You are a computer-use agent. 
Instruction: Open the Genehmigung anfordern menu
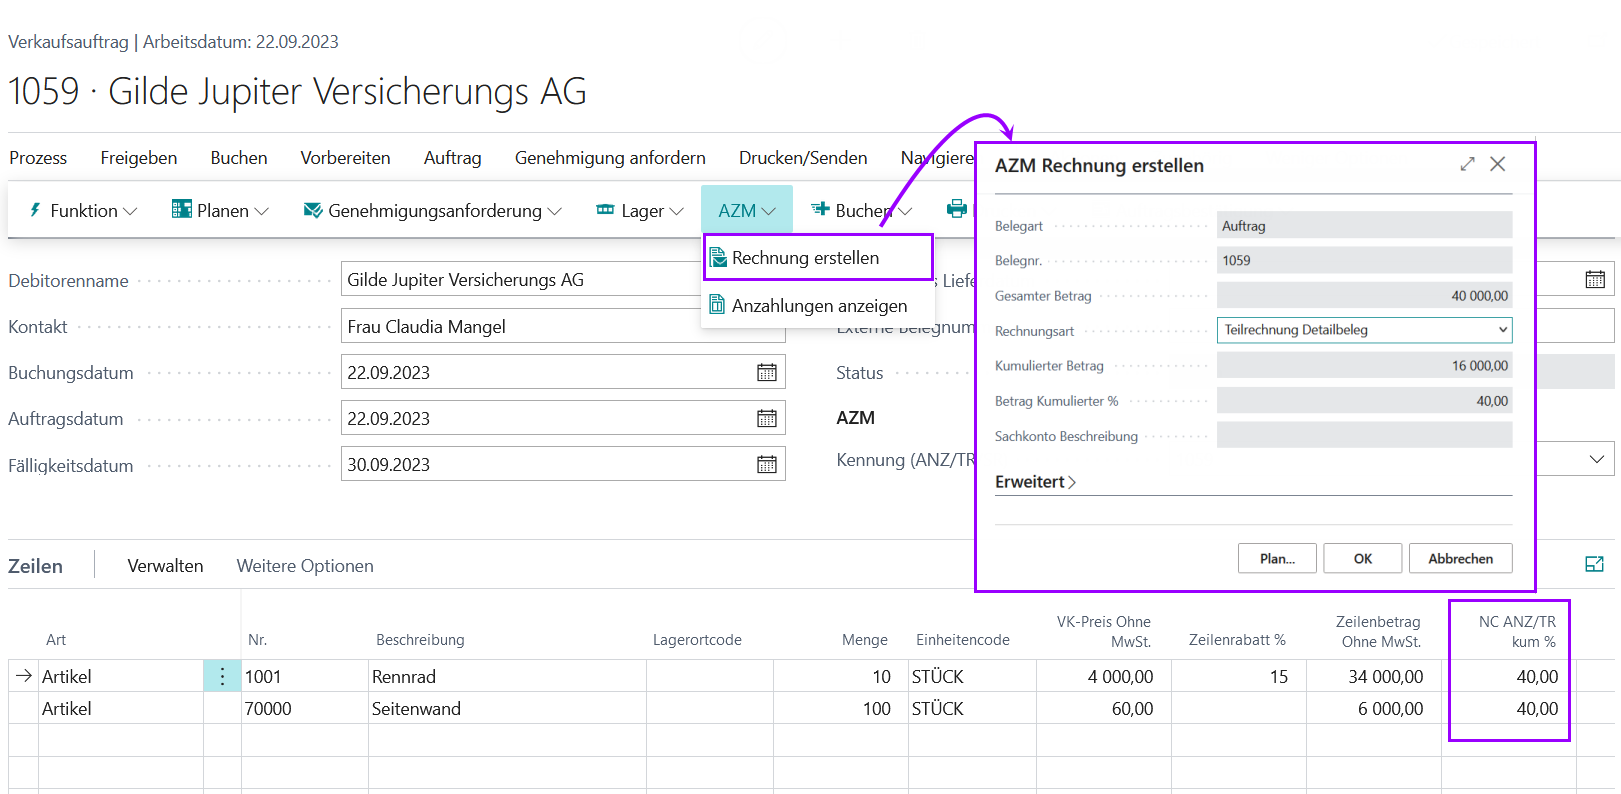coord(610,158)
